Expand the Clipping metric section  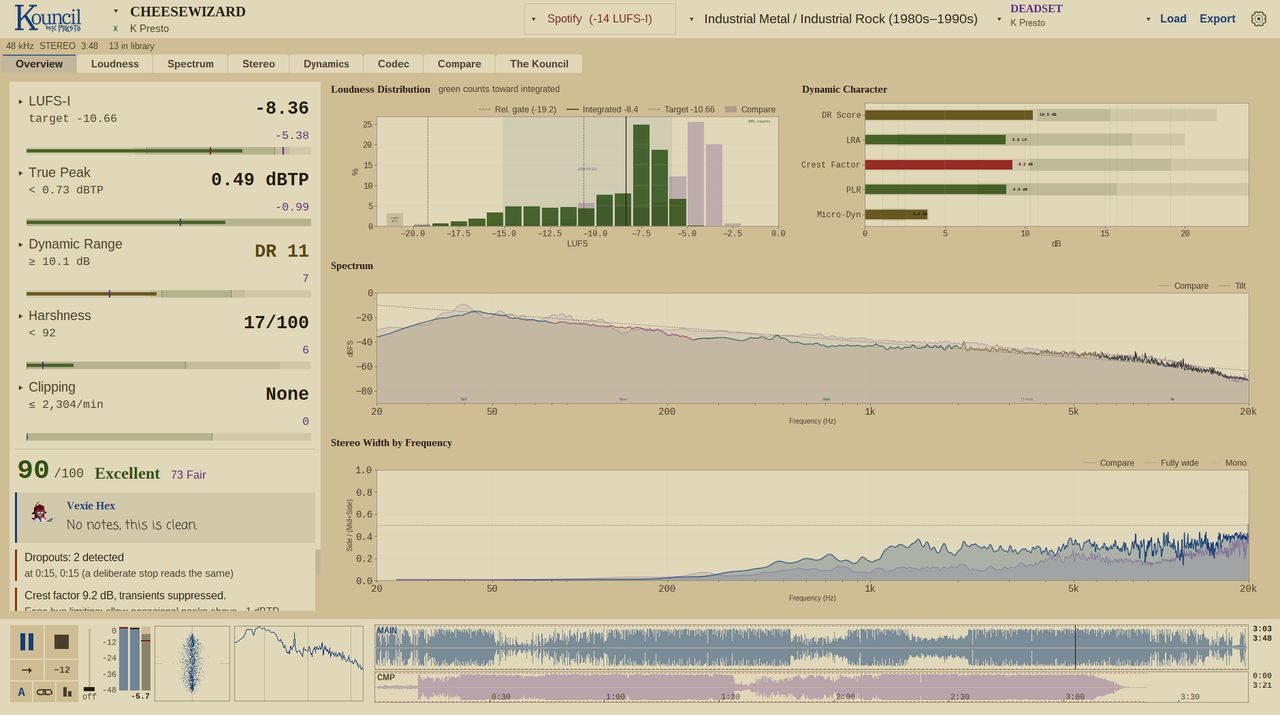click(x=20, y=387)
